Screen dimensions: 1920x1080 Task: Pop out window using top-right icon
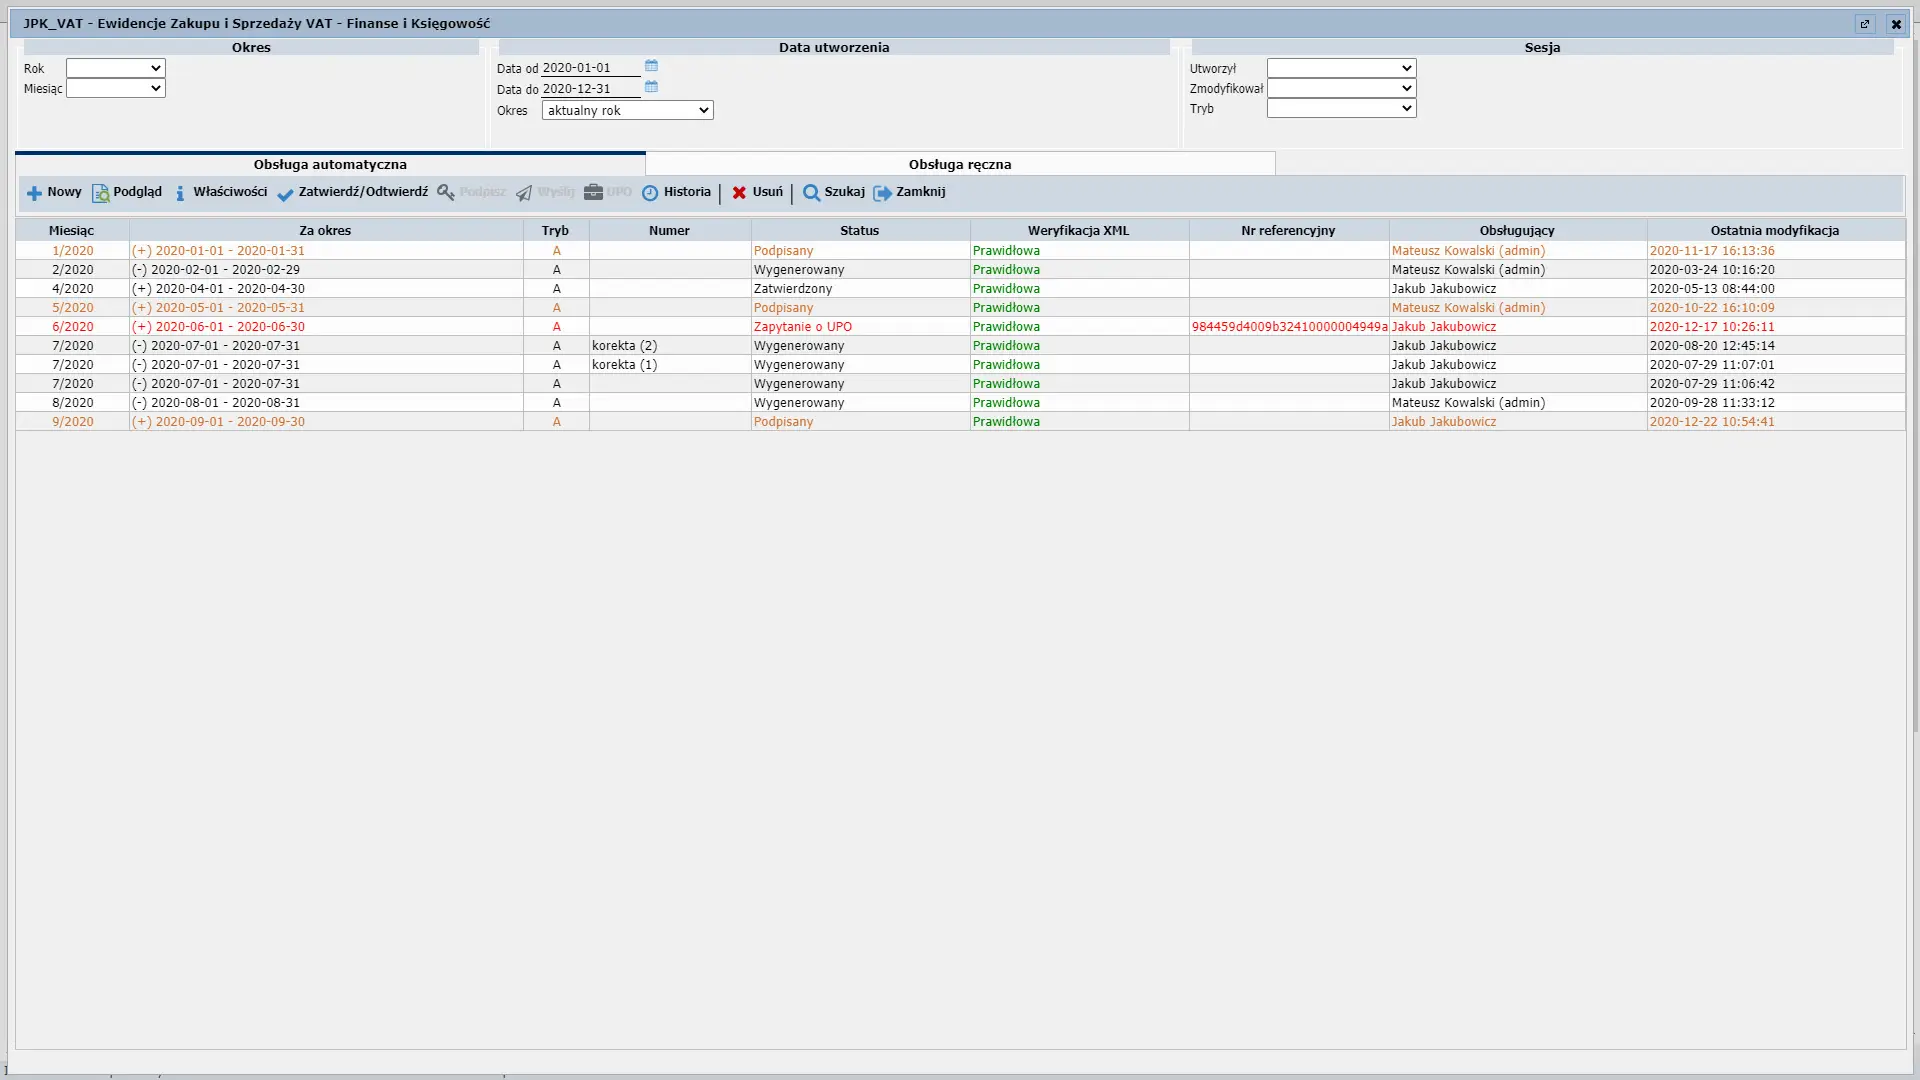[x=1864, y=24]
